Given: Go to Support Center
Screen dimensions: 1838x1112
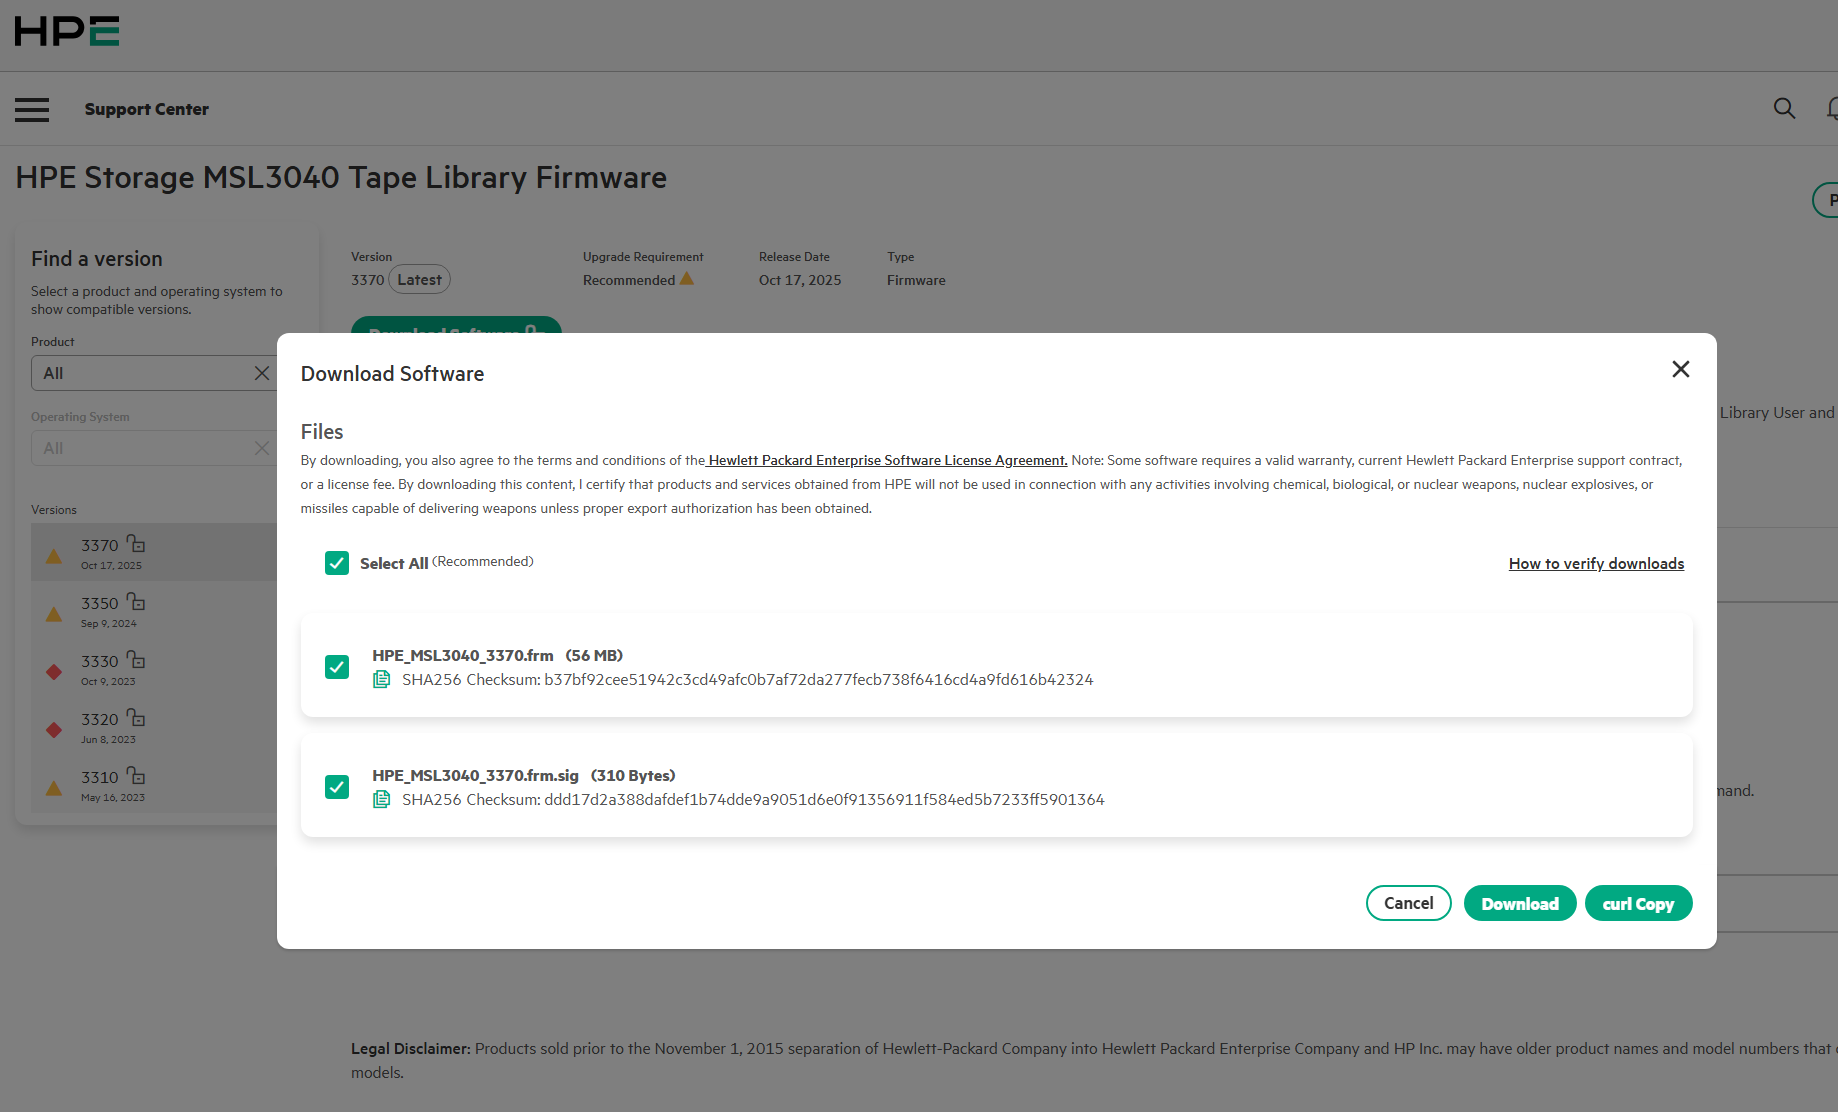Looking at the screenshot, I should pos(147,109).
